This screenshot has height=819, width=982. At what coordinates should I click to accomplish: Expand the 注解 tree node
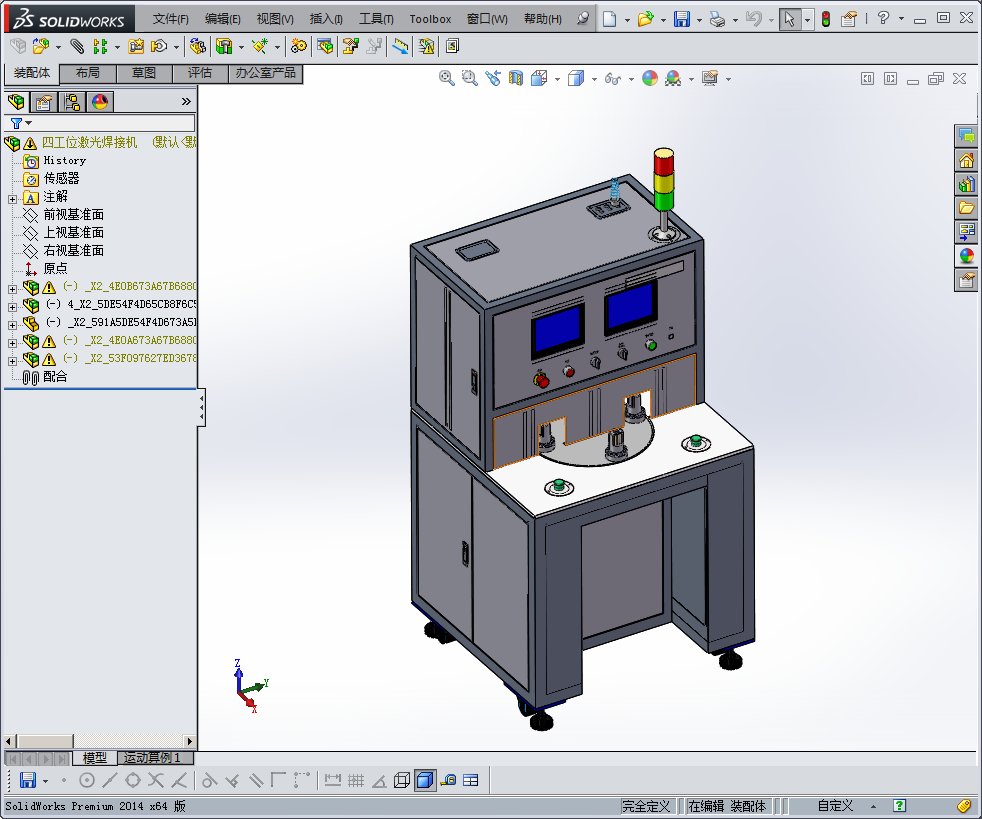click(12, 198)
